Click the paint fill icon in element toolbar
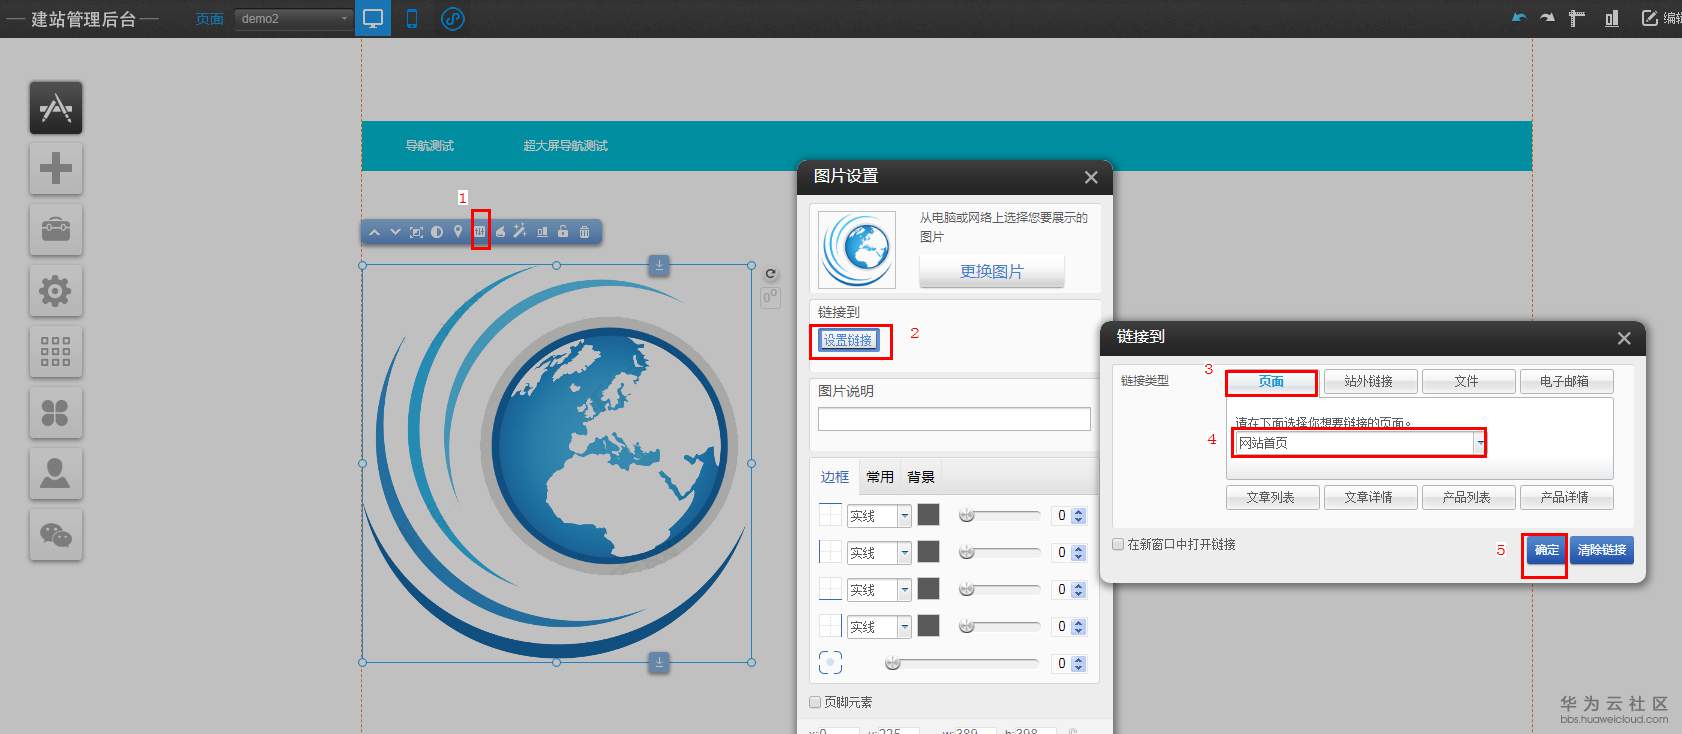 [500, 232]
